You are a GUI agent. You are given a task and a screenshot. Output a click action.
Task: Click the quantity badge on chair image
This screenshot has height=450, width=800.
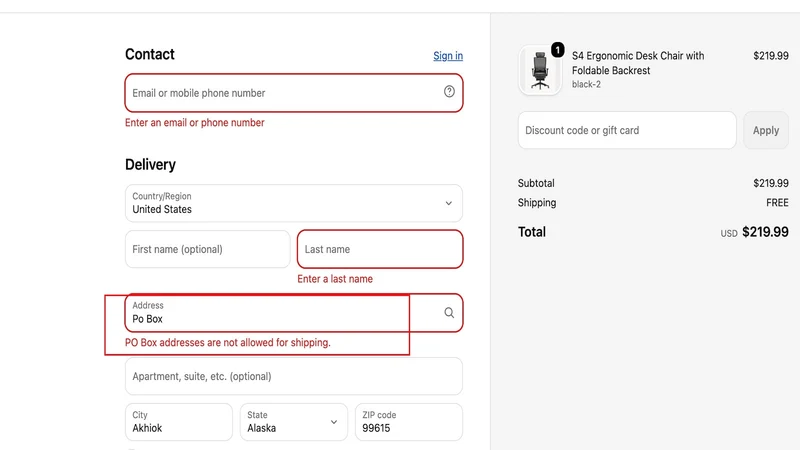pos(558,49)
